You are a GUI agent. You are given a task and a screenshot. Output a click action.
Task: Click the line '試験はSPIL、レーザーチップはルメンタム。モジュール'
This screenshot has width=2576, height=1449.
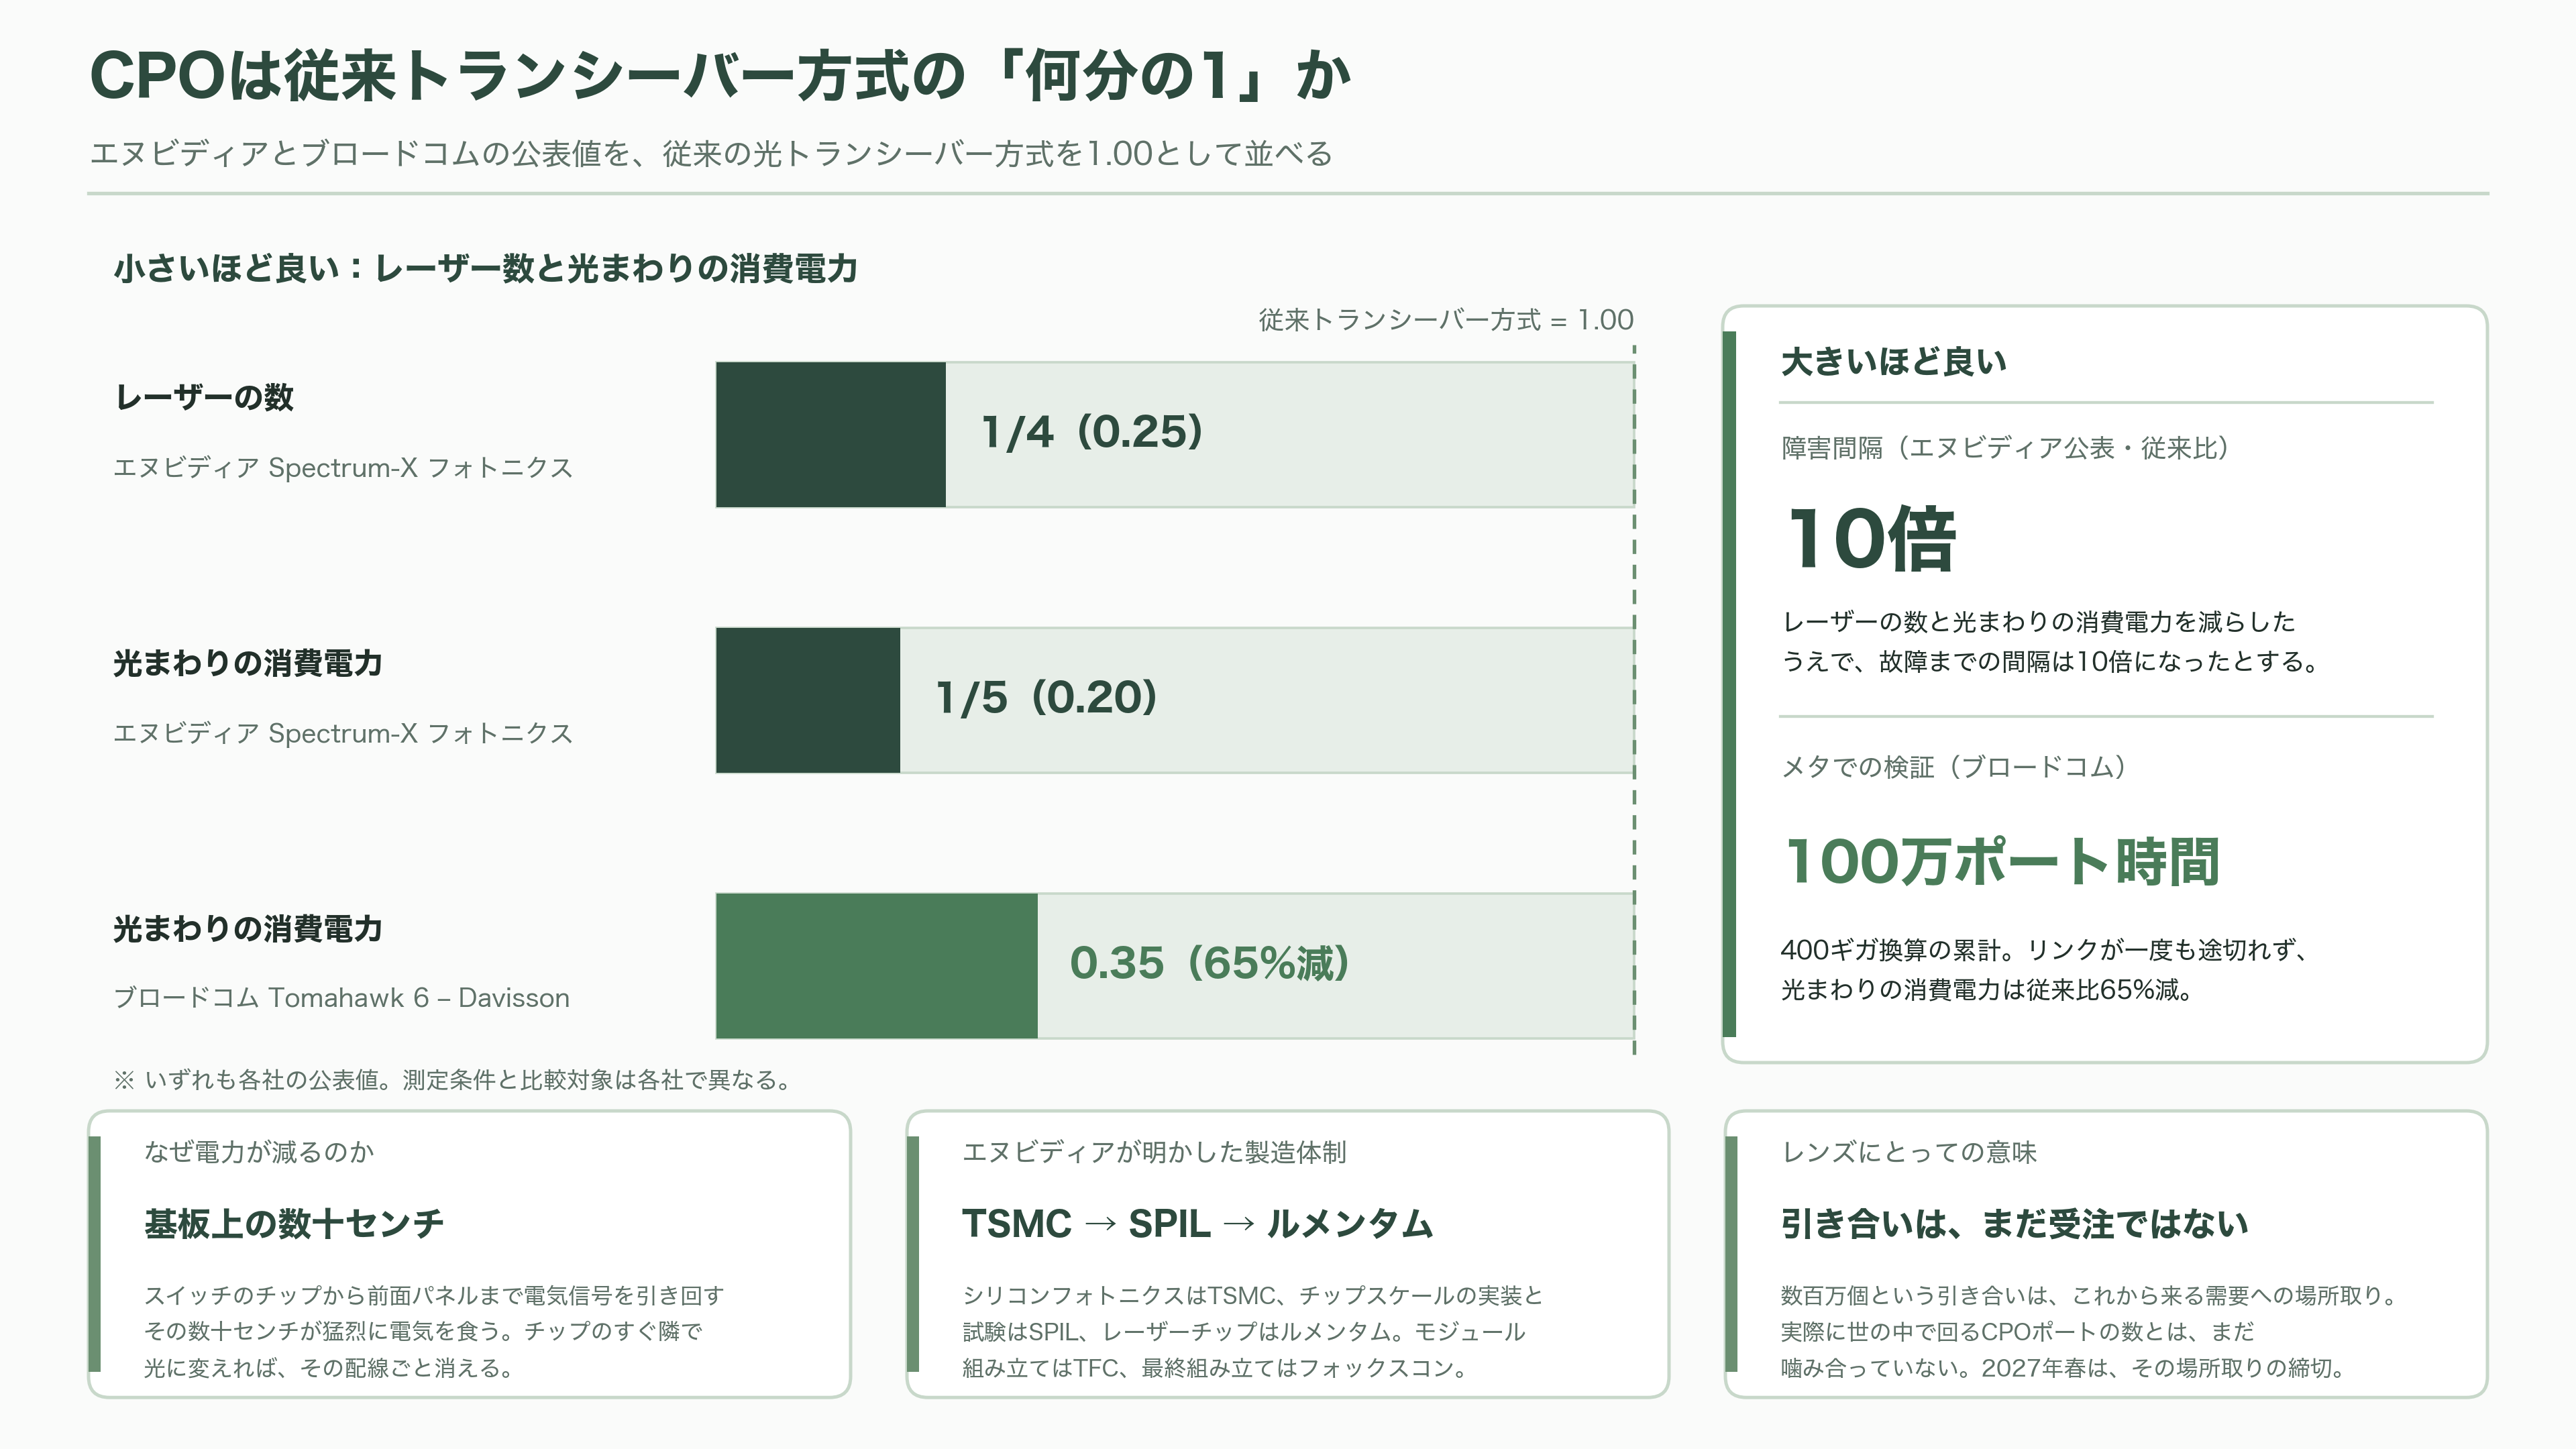[x=1243, y=1332]
